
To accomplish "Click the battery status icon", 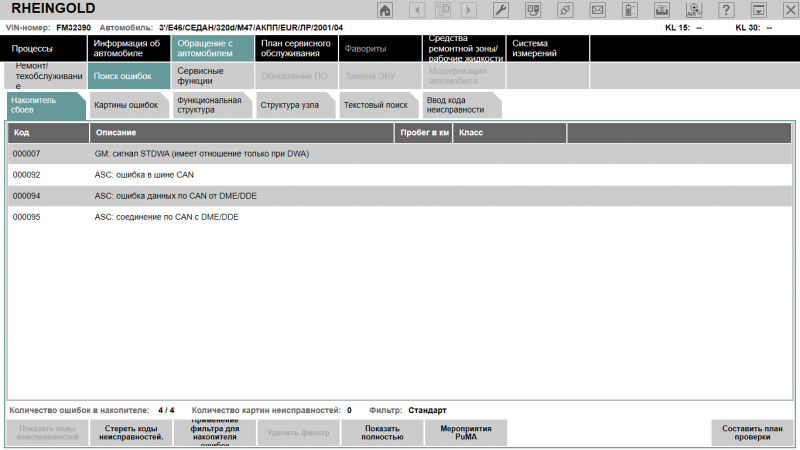I will [x=630, y=10].
